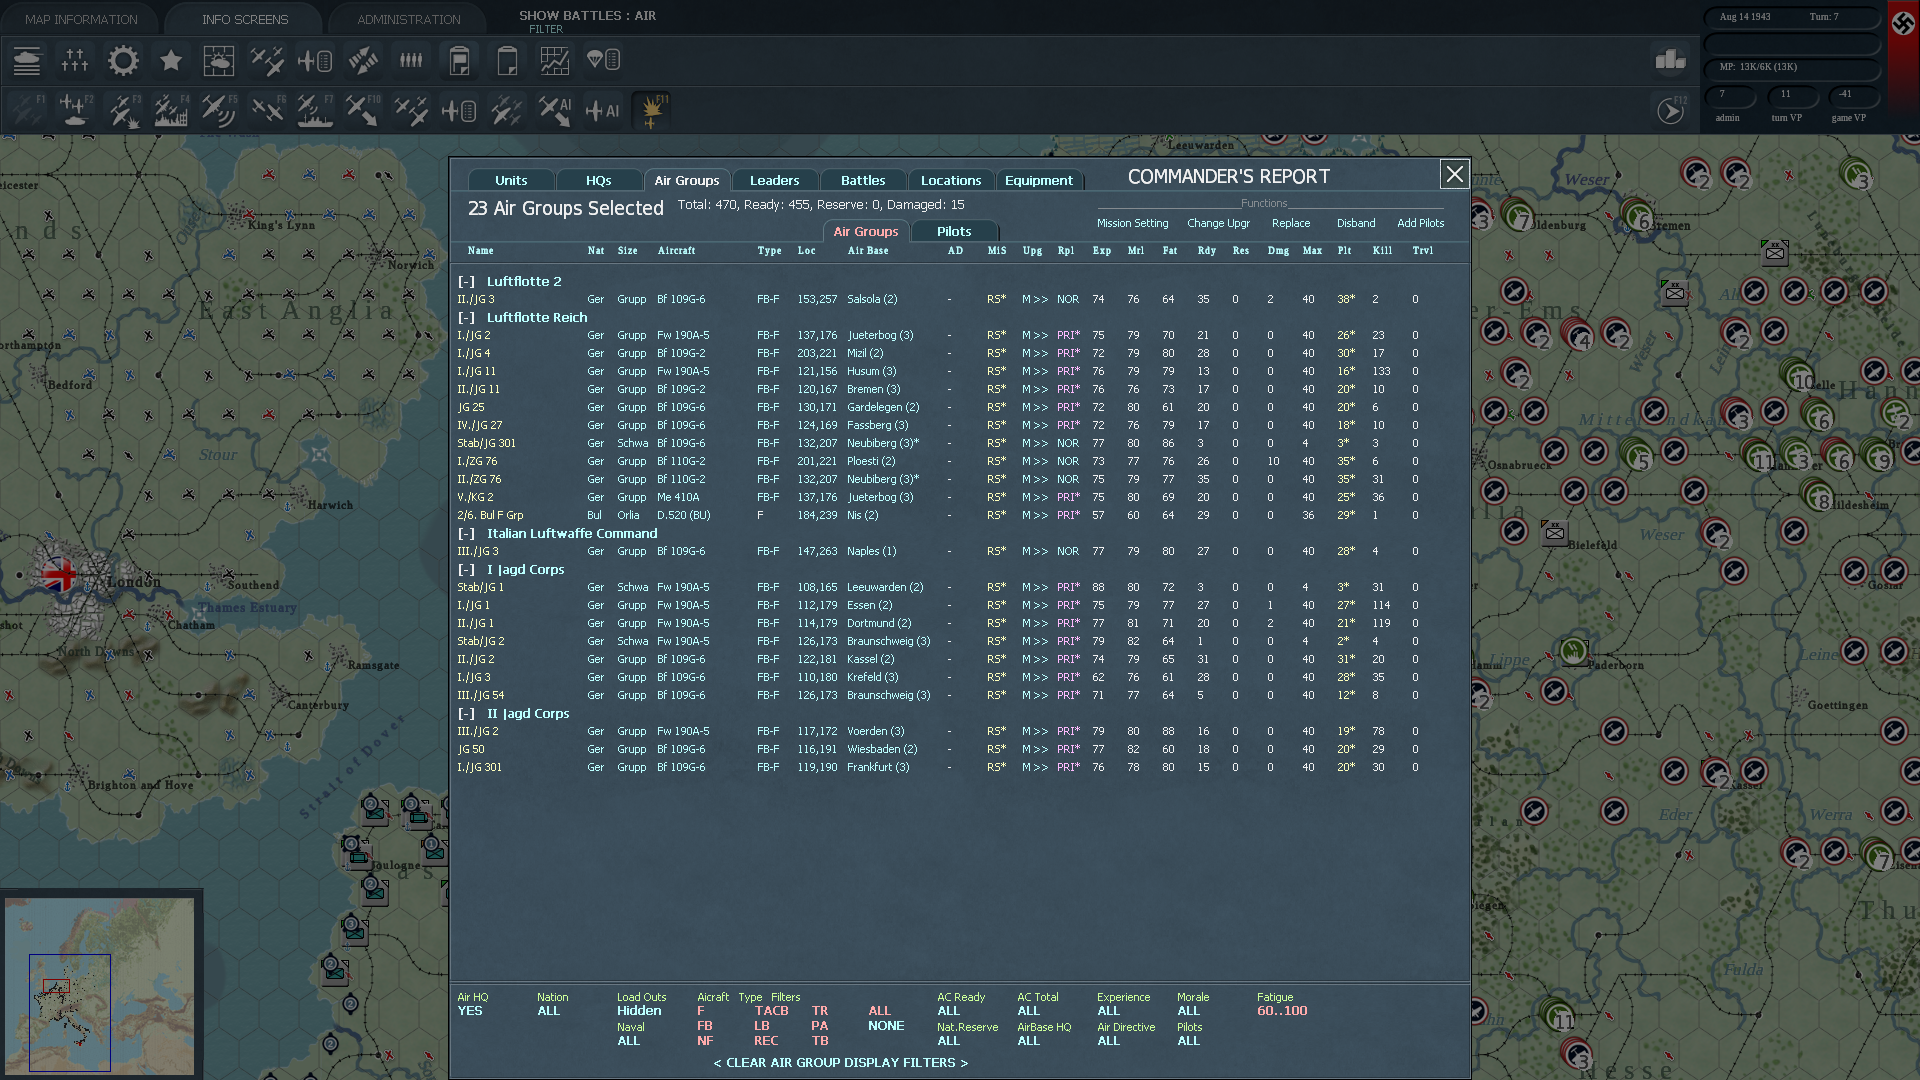The height and width of the screenshot is (1080, 1920).
Task: Toggle the Load Outs Hidden setting
Action: point(639,1011)
